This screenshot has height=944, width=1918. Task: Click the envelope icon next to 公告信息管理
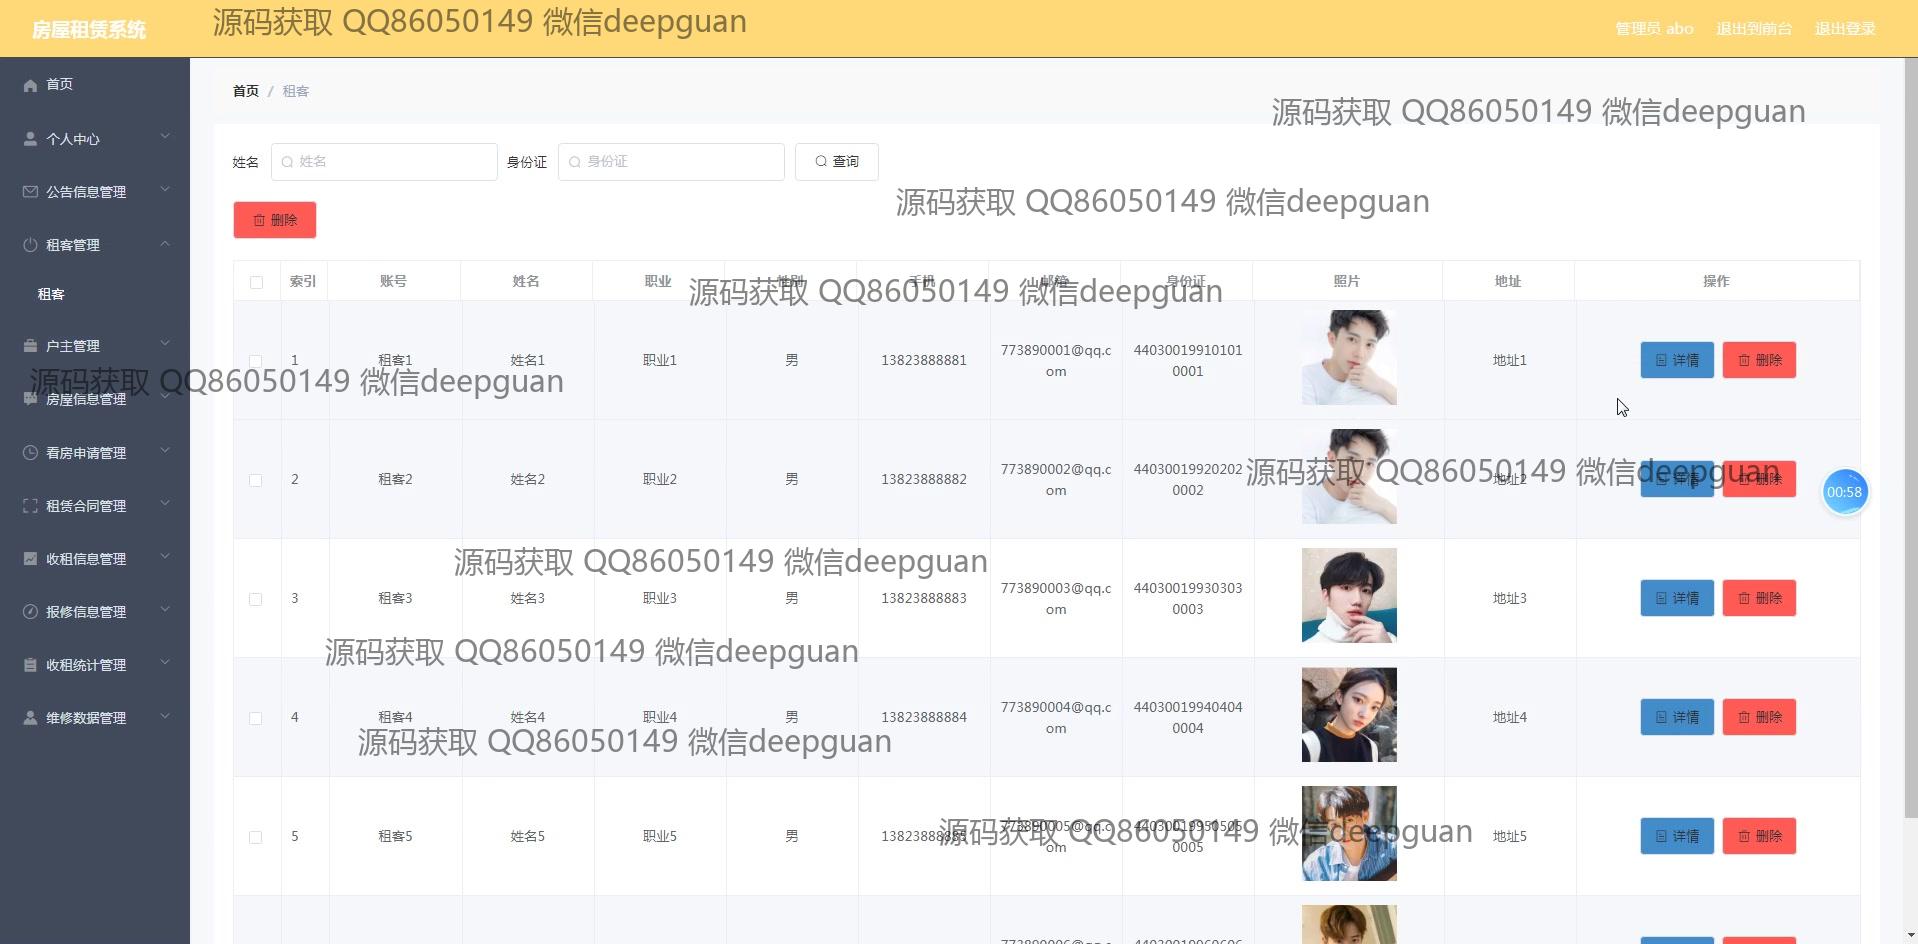pos(30,192)
